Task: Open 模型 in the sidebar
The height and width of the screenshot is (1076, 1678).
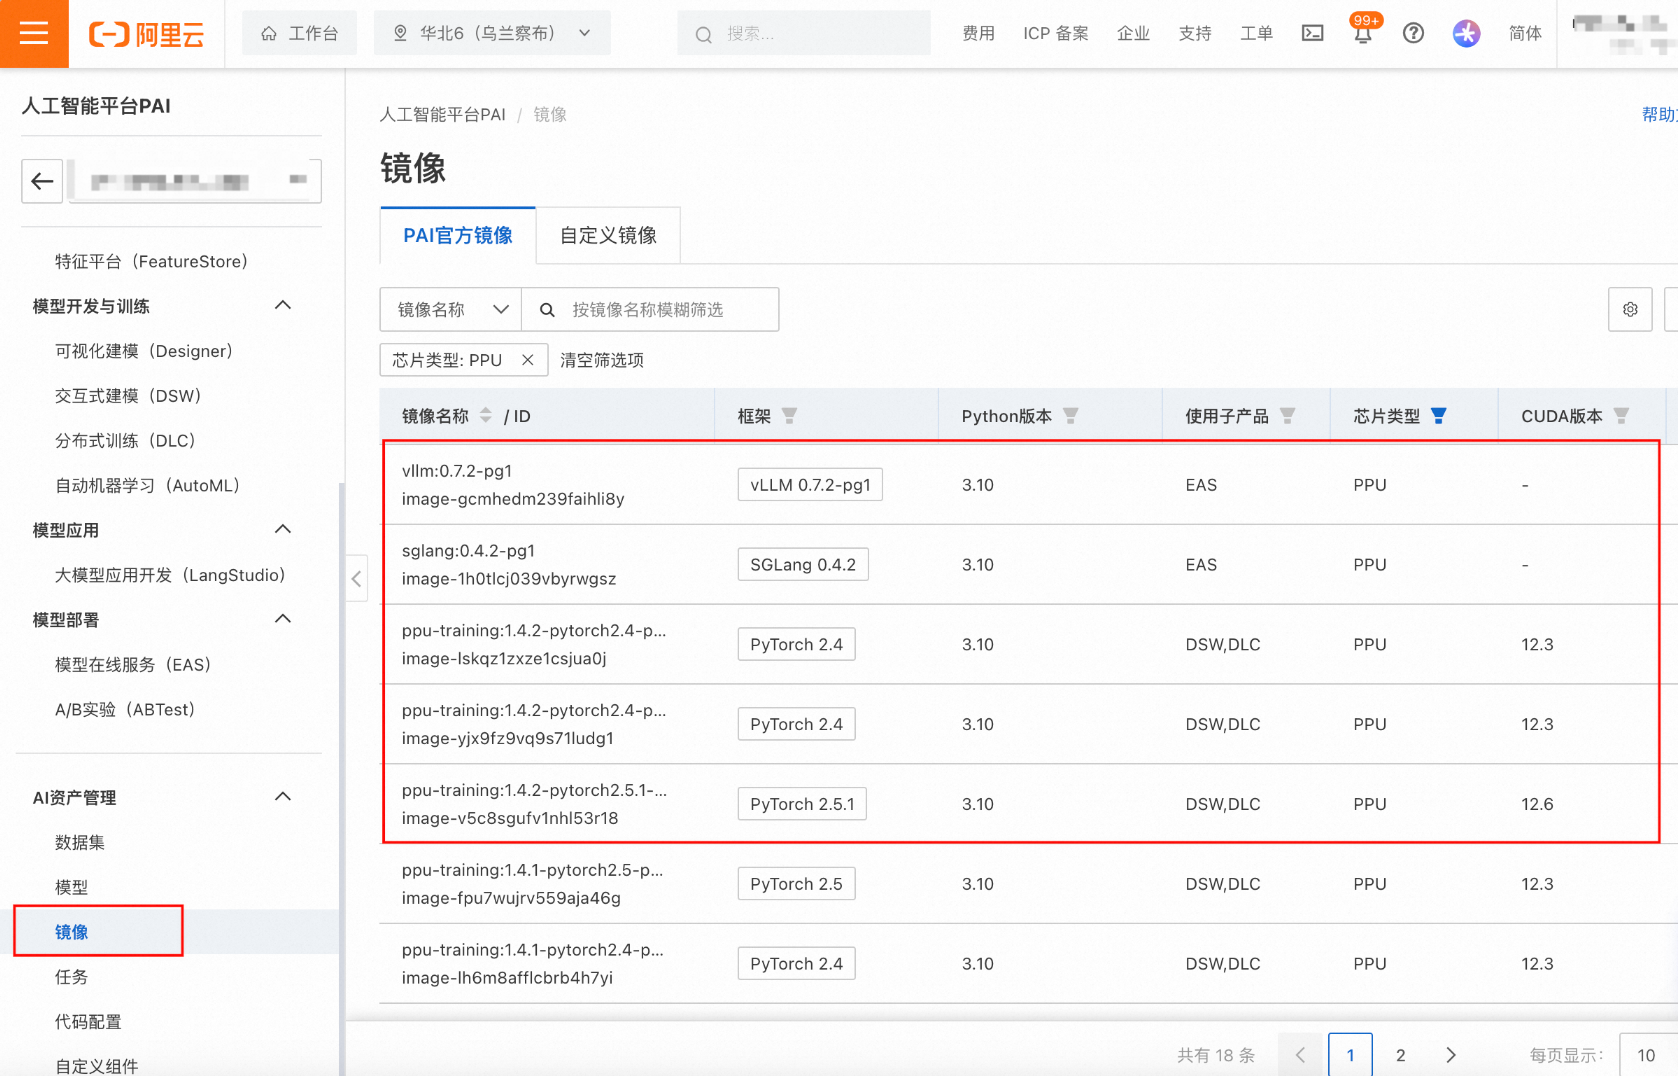Action: click(71, 887)
